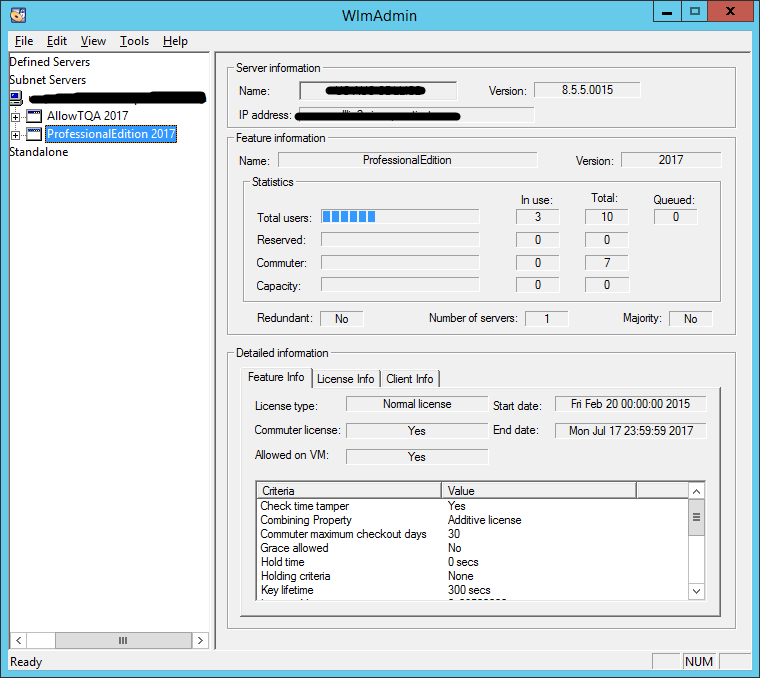The image size is (760, 678).
Task: Select Standalone in the tree
Action: point(39,152)
